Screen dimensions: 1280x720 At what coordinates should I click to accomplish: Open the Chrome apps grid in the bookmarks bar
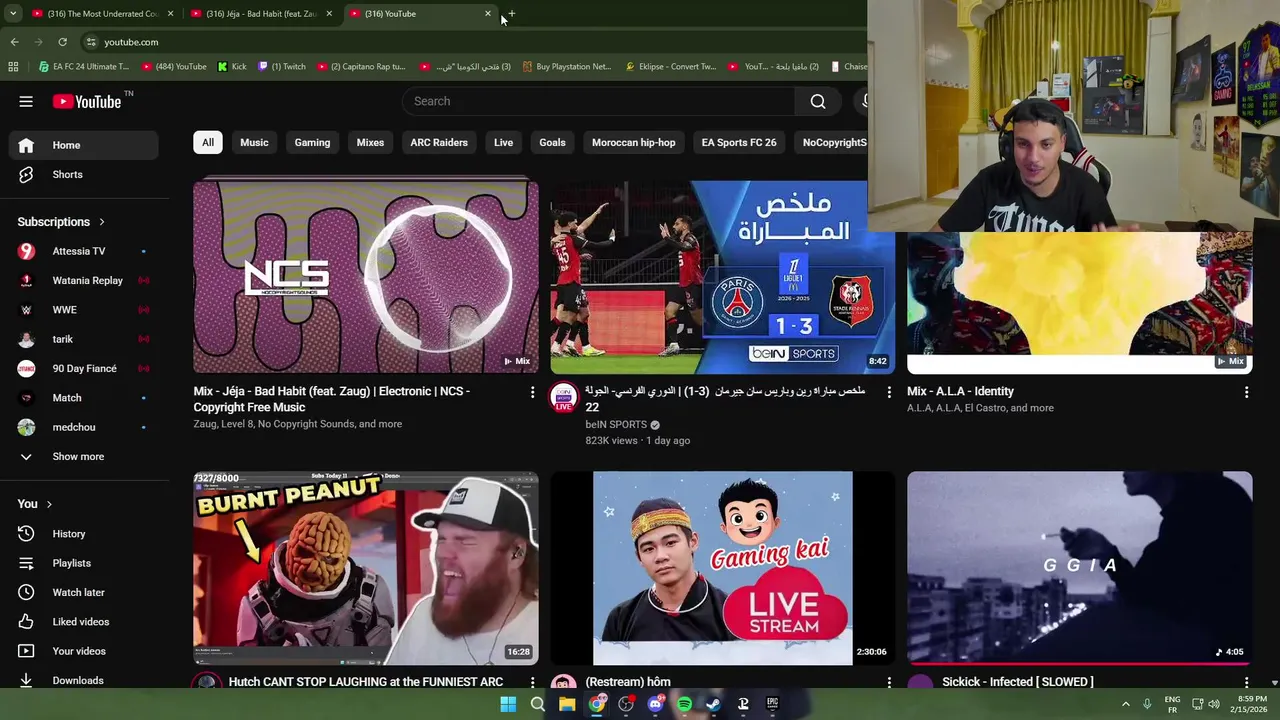click(x=13, y=67)
